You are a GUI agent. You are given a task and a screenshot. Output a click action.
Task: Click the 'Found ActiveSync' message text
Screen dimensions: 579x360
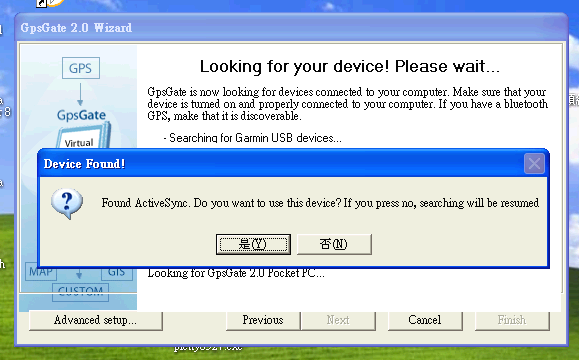(320, 203)
